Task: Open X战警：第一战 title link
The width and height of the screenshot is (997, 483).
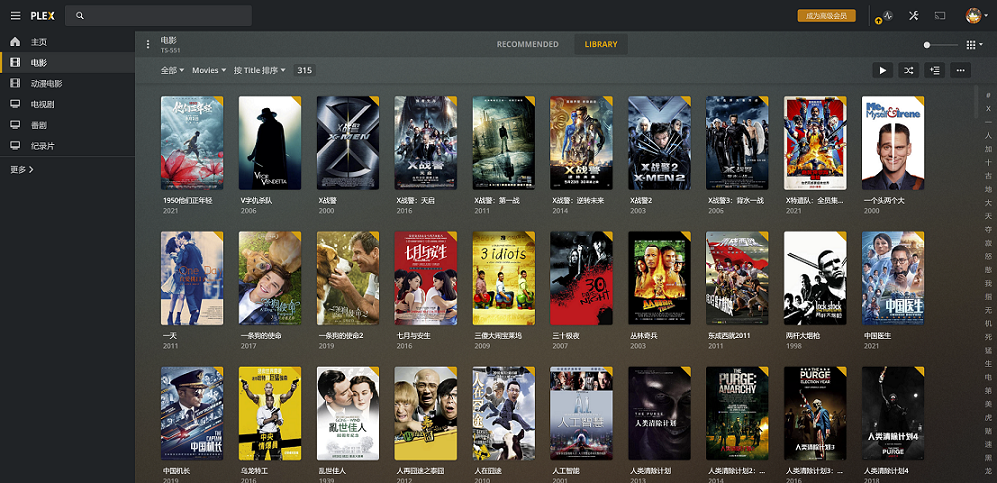Action: click(x=497, y=201)
